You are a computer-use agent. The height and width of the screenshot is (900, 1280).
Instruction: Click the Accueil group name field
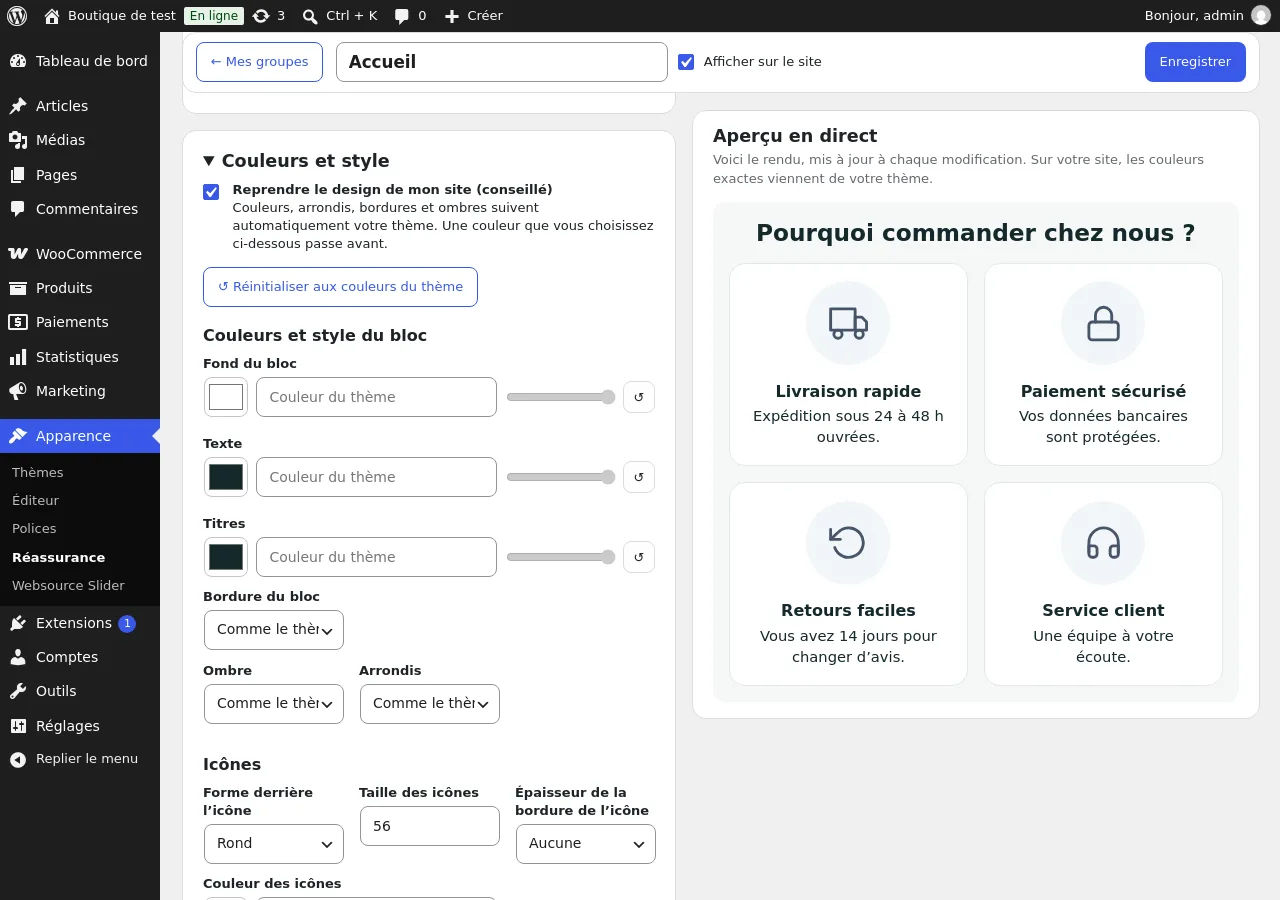(502, 62)
